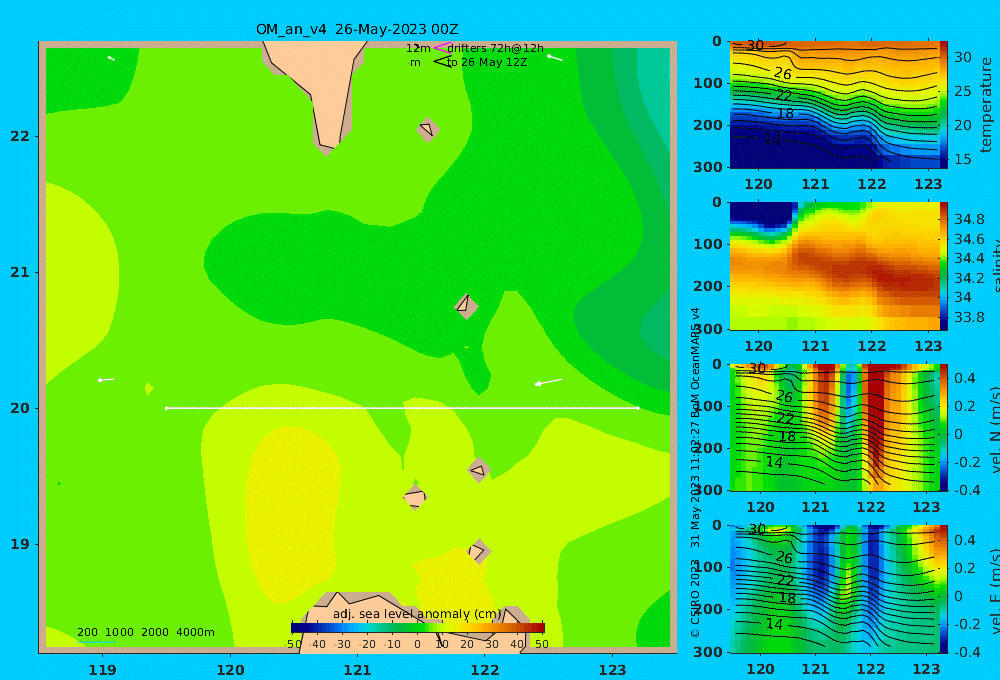Click the vertical 'BoM OceanMAPS v4' credit text
Viewport: 1000px width, 680px height.
695,362
